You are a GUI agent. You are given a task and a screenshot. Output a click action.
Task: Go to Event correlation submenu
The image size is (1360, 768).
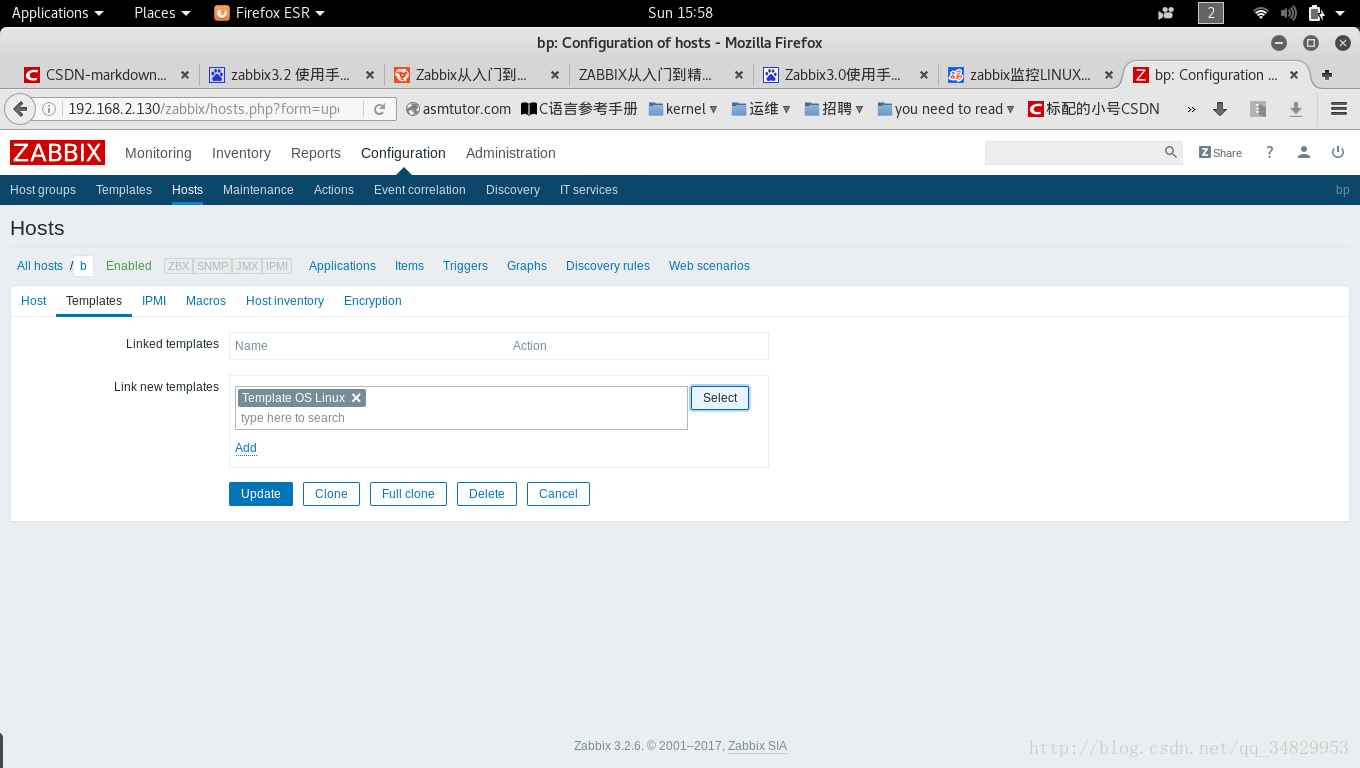pyautogui.click(x=420, y=190)
